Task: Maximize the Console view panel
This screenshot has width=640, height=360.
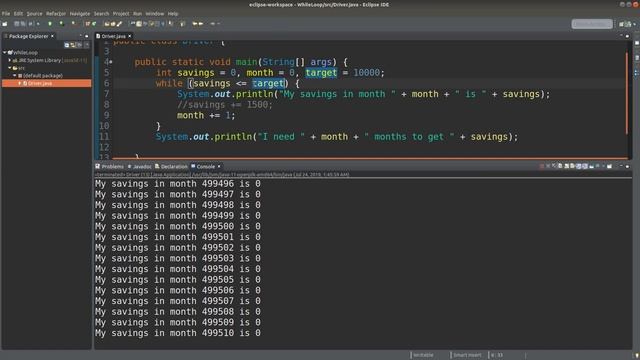Action: click(x=627, y=166)
